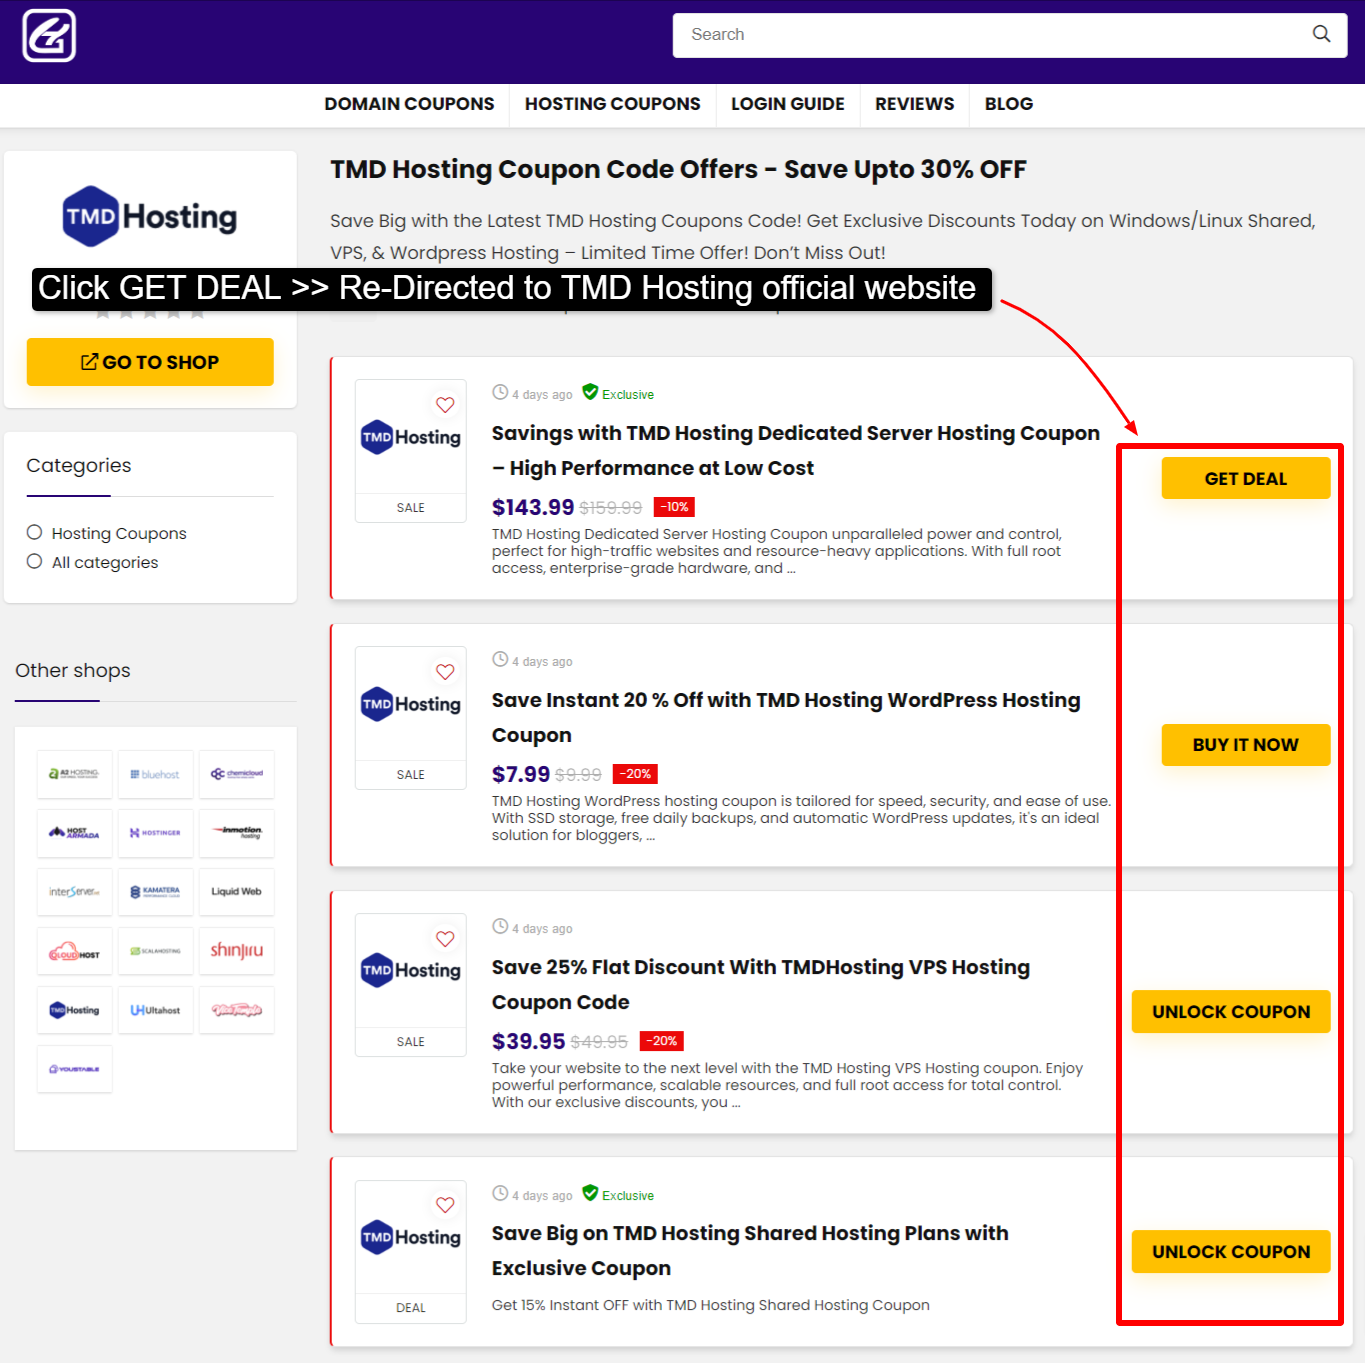Click the $7.99 price text
1365x1363 pixels.
(521, 774)
